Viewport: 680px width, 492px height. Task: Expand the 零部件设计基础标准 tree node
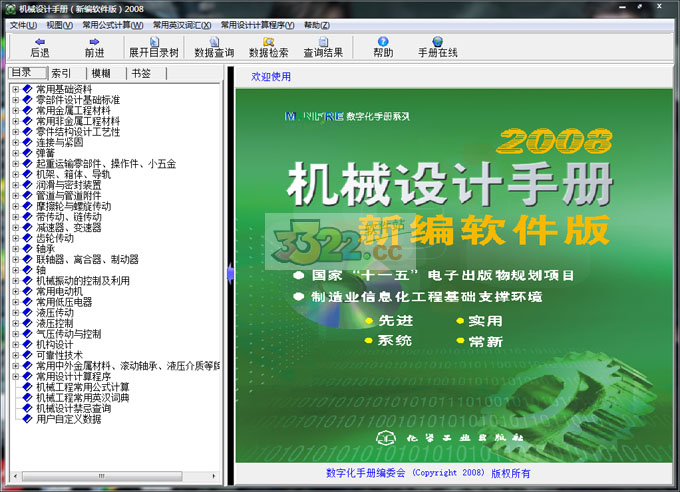pos(16,100)
